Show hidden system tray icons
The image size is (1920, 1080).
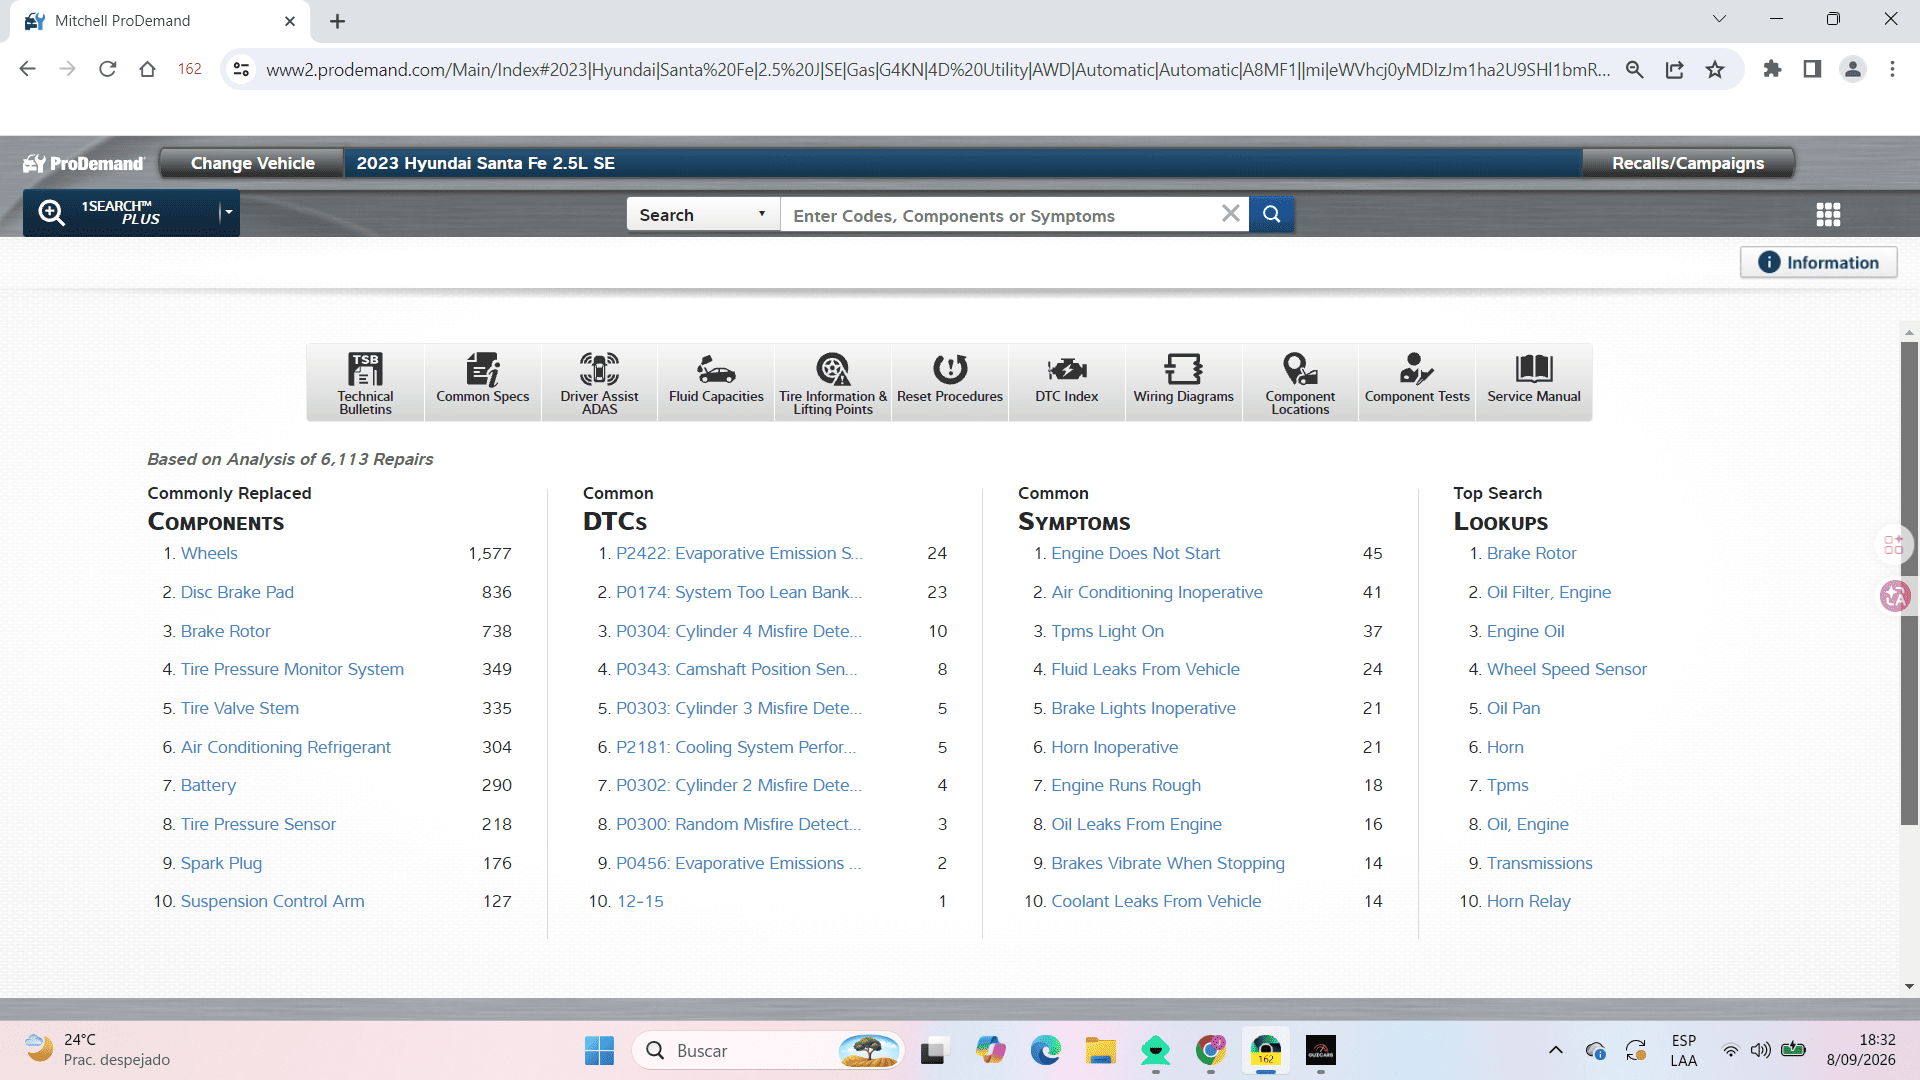click(1555, 1050)
